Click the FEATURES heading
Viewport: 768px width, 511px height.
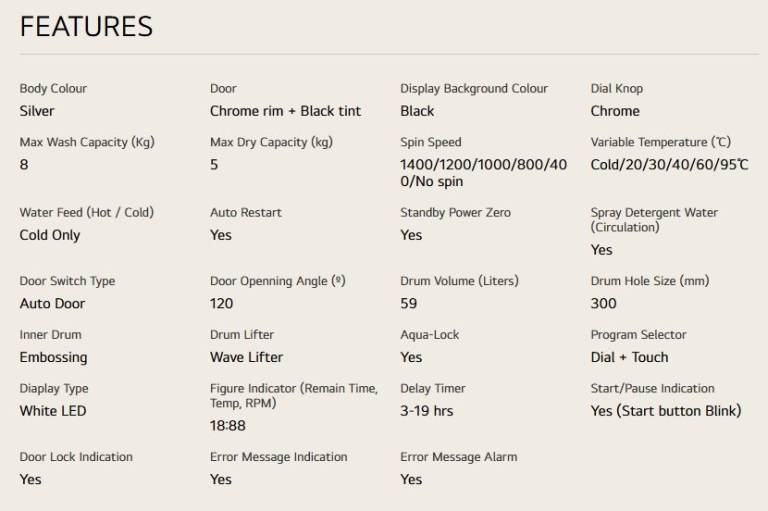(x=86, y=26)
